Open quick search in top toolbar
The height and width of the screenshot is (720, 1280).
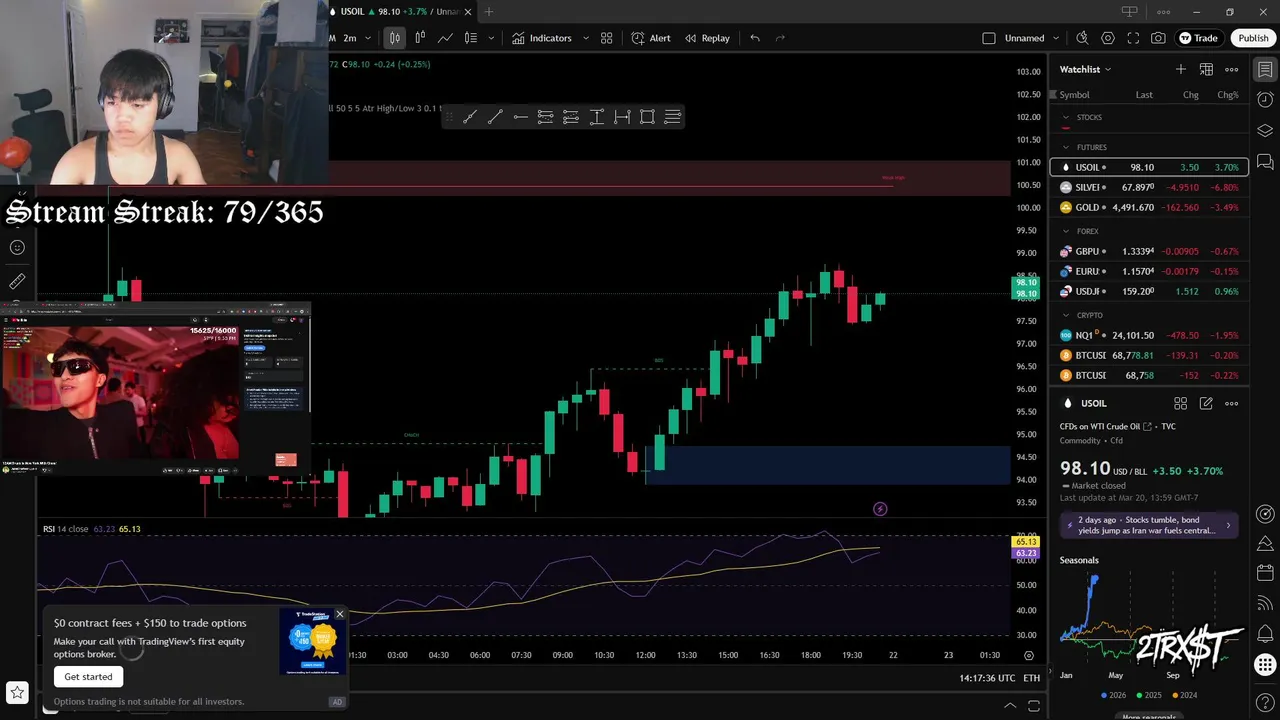tap(1082, 38)
